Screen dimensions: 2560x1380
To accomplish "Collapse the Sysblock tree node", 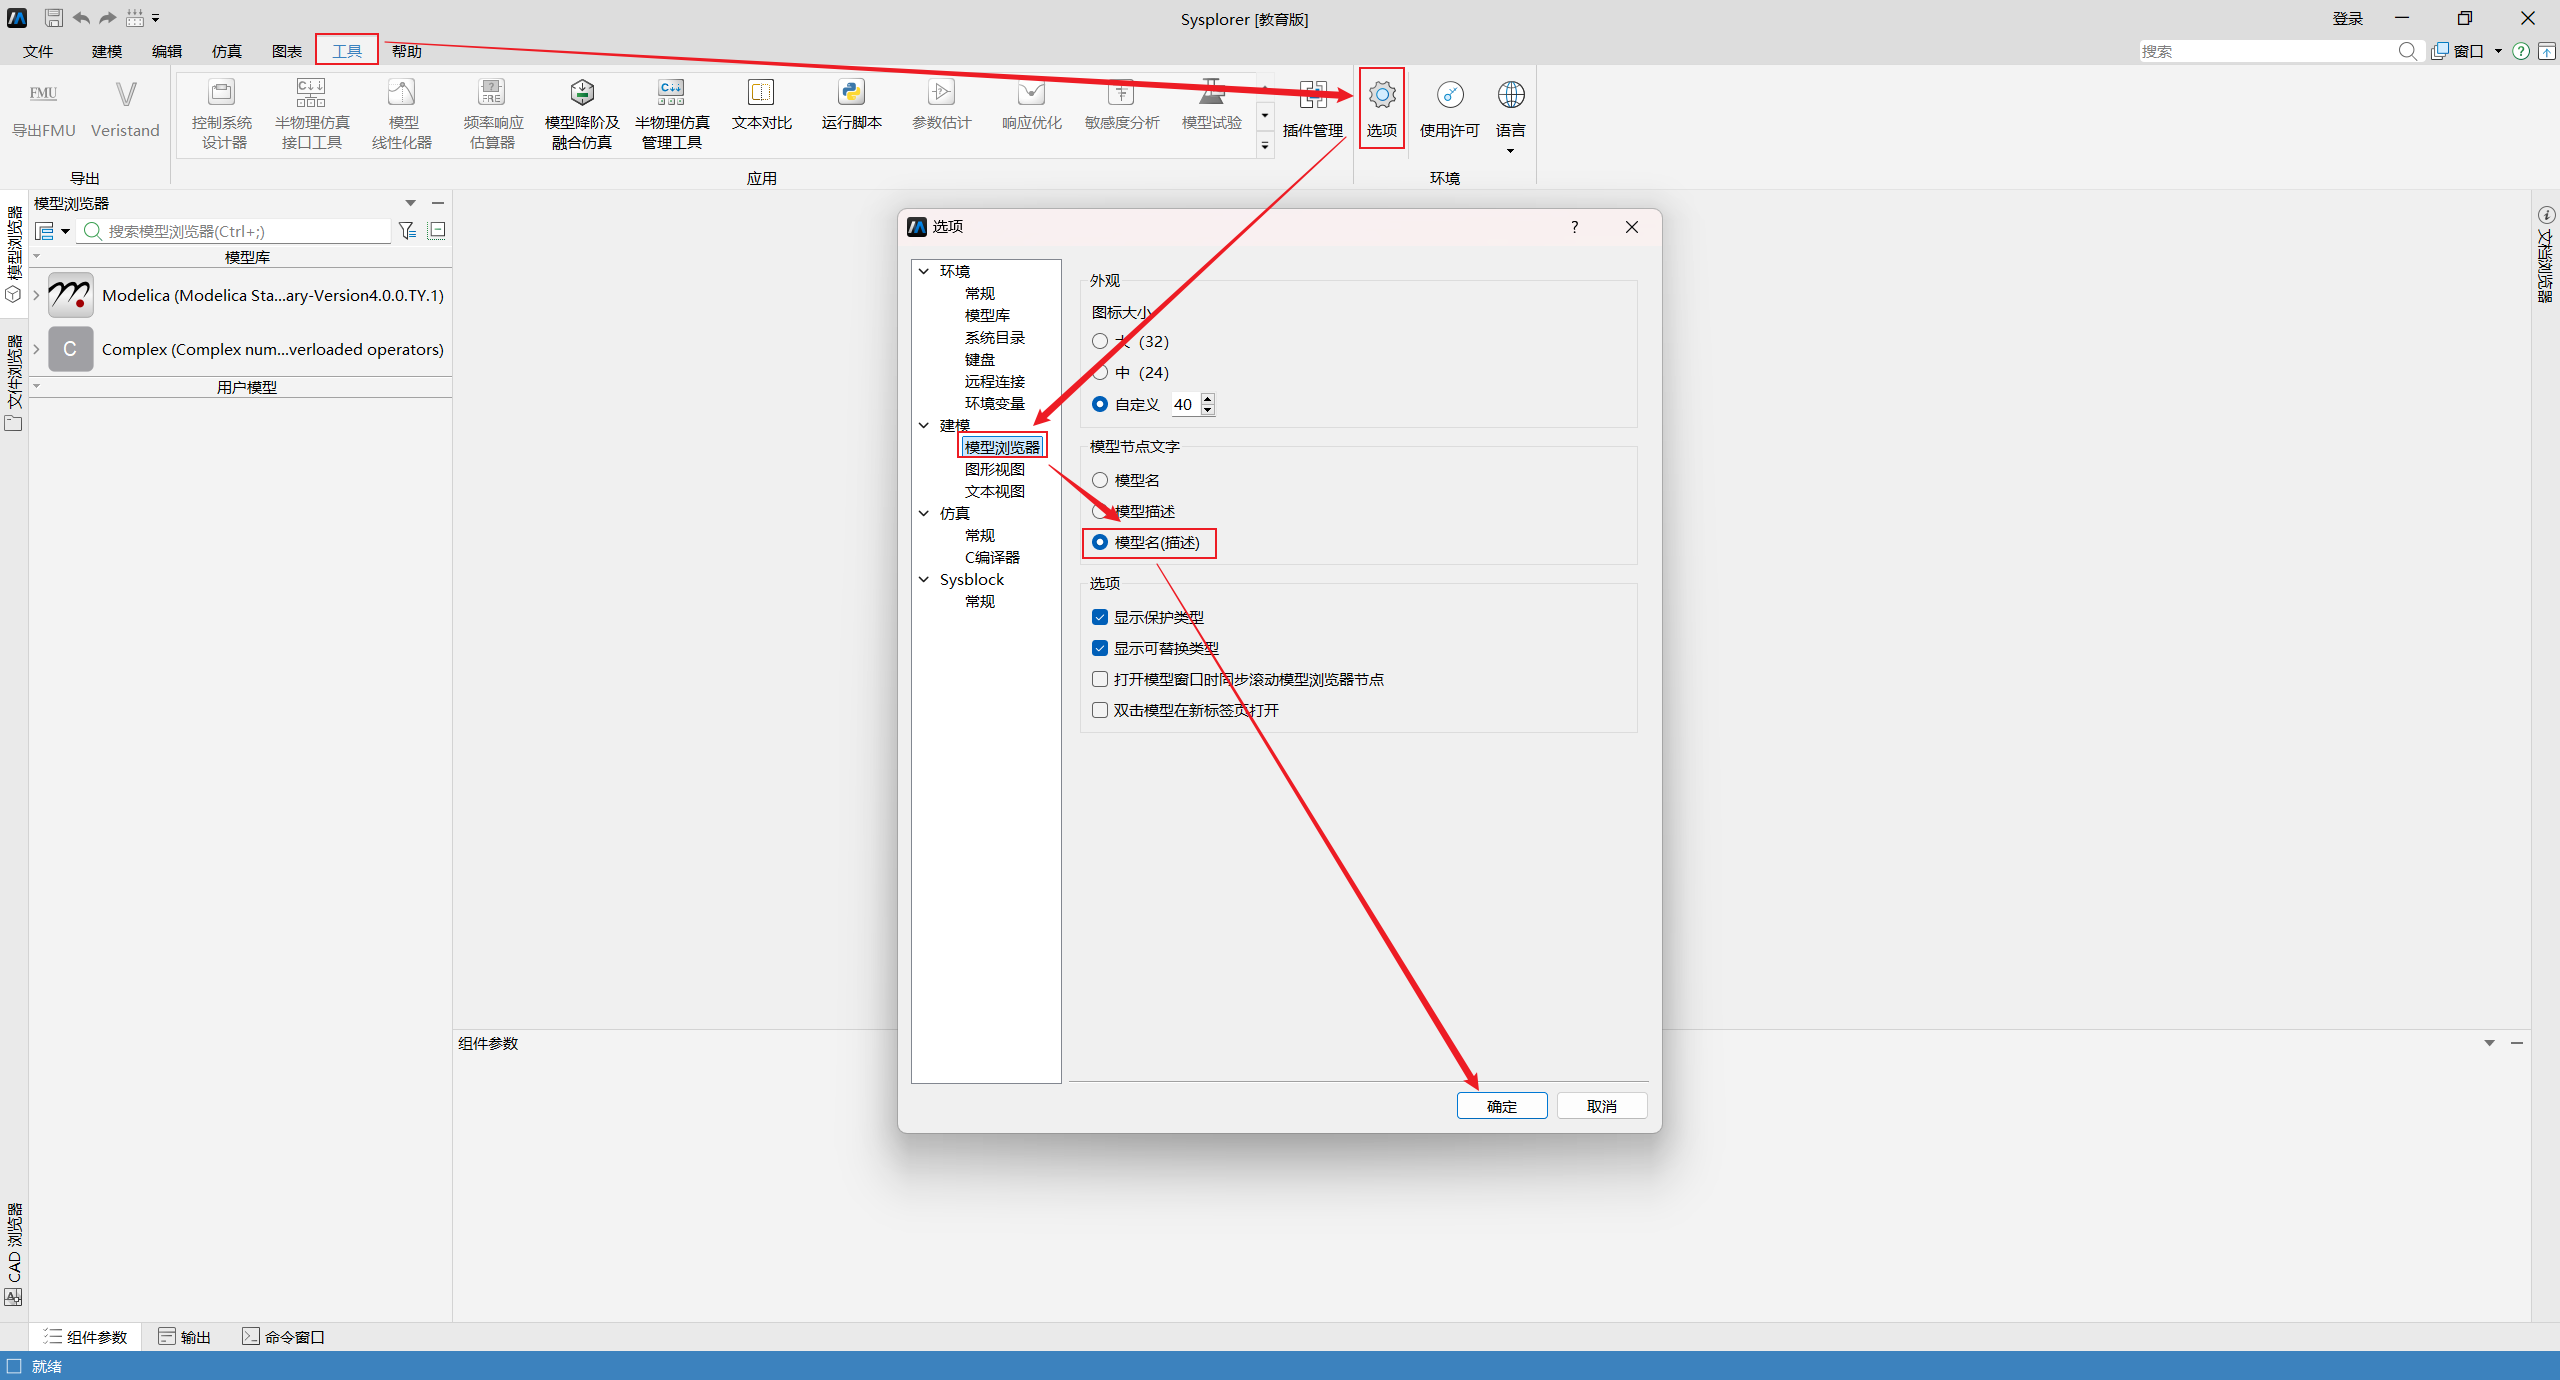I will [x=924, y=579].
